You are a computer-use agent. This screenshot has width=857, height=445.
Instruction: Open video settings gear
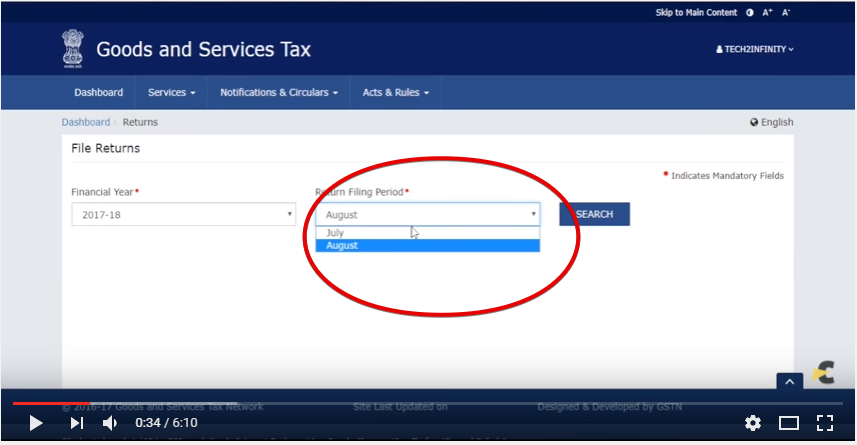pyautogui.click(x=753, y=423)
